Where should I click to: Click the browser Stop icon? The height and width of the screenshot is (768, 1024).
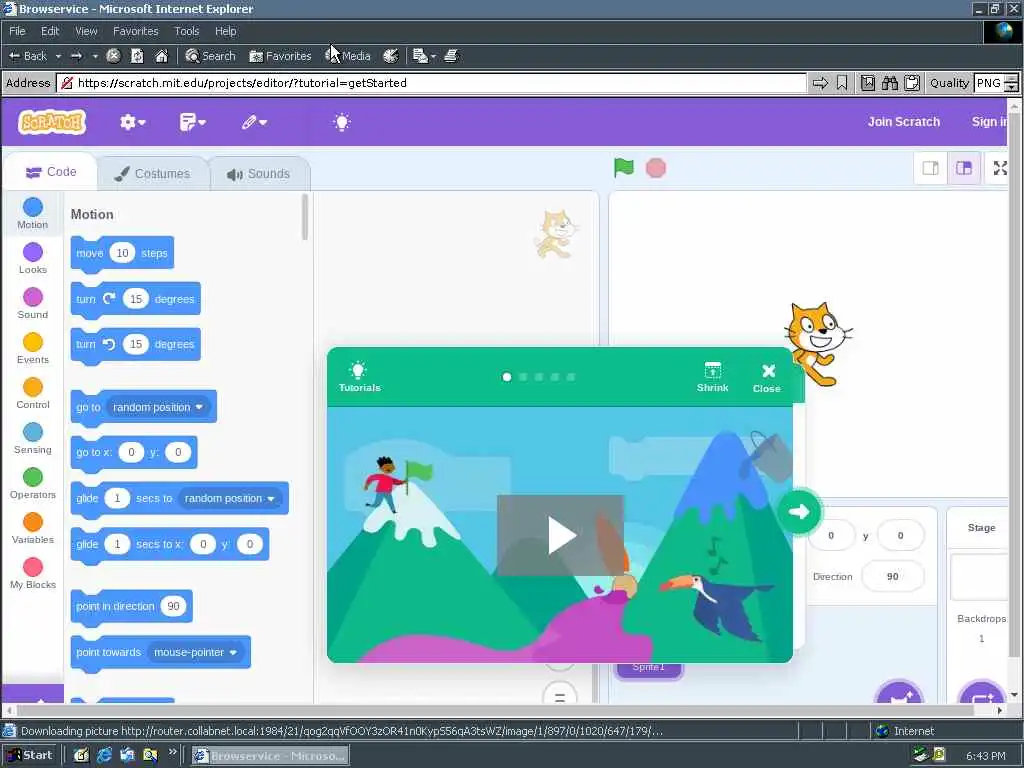tap(113, 56)
